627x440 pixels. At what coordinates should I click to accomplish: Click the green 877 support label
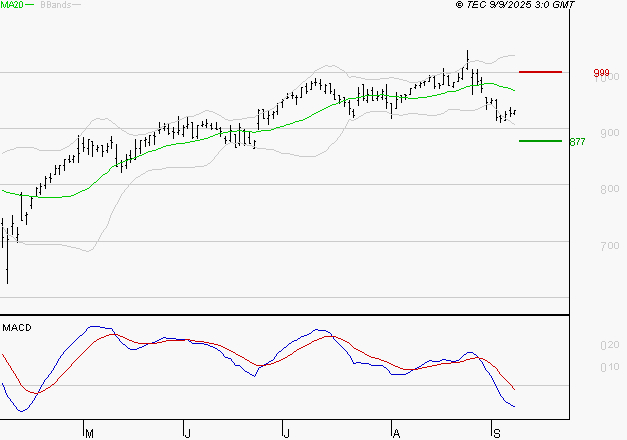(x=577, y=142)
